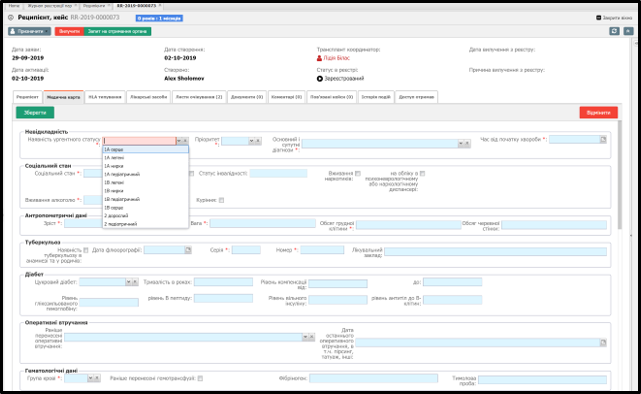Open calendar for last operative intervention date

click(x=603, y=343)
